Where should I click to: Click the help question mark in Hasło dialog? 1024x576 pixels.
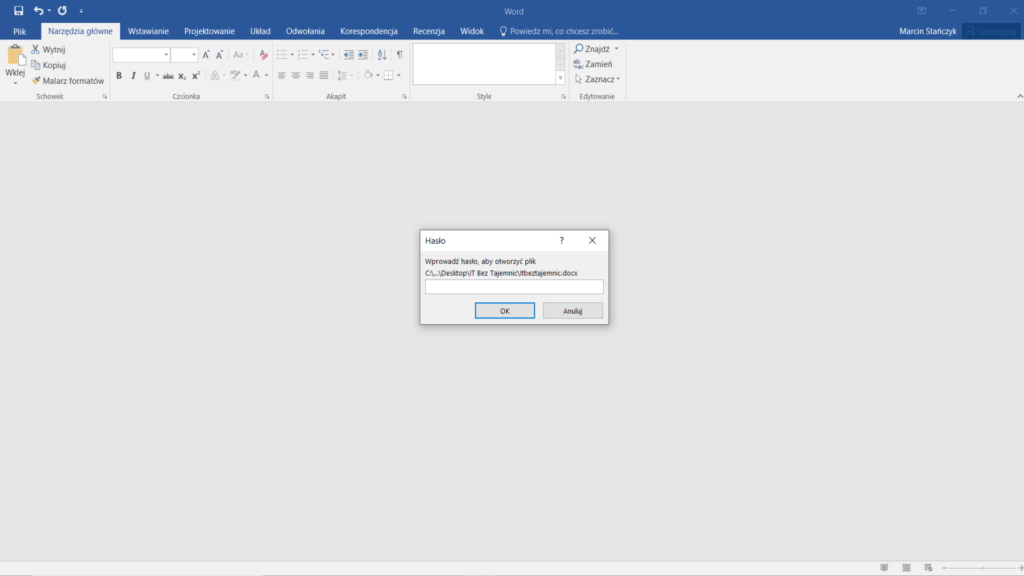[561, 241]
